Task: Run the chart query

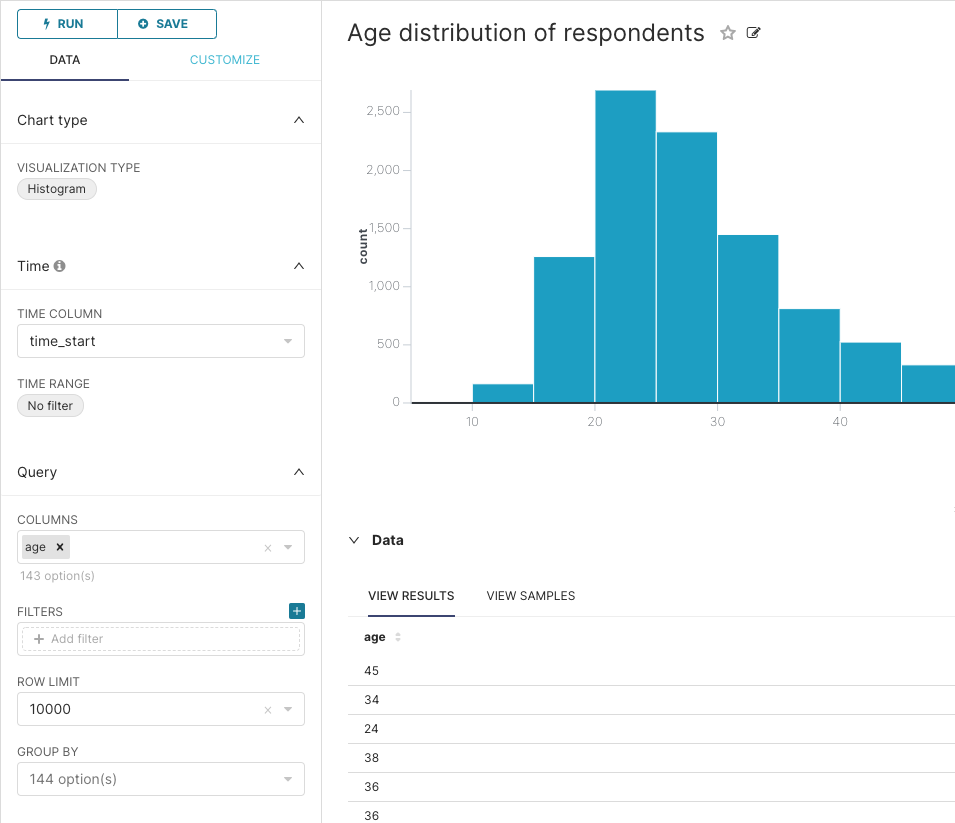Action: pos(67,24)
